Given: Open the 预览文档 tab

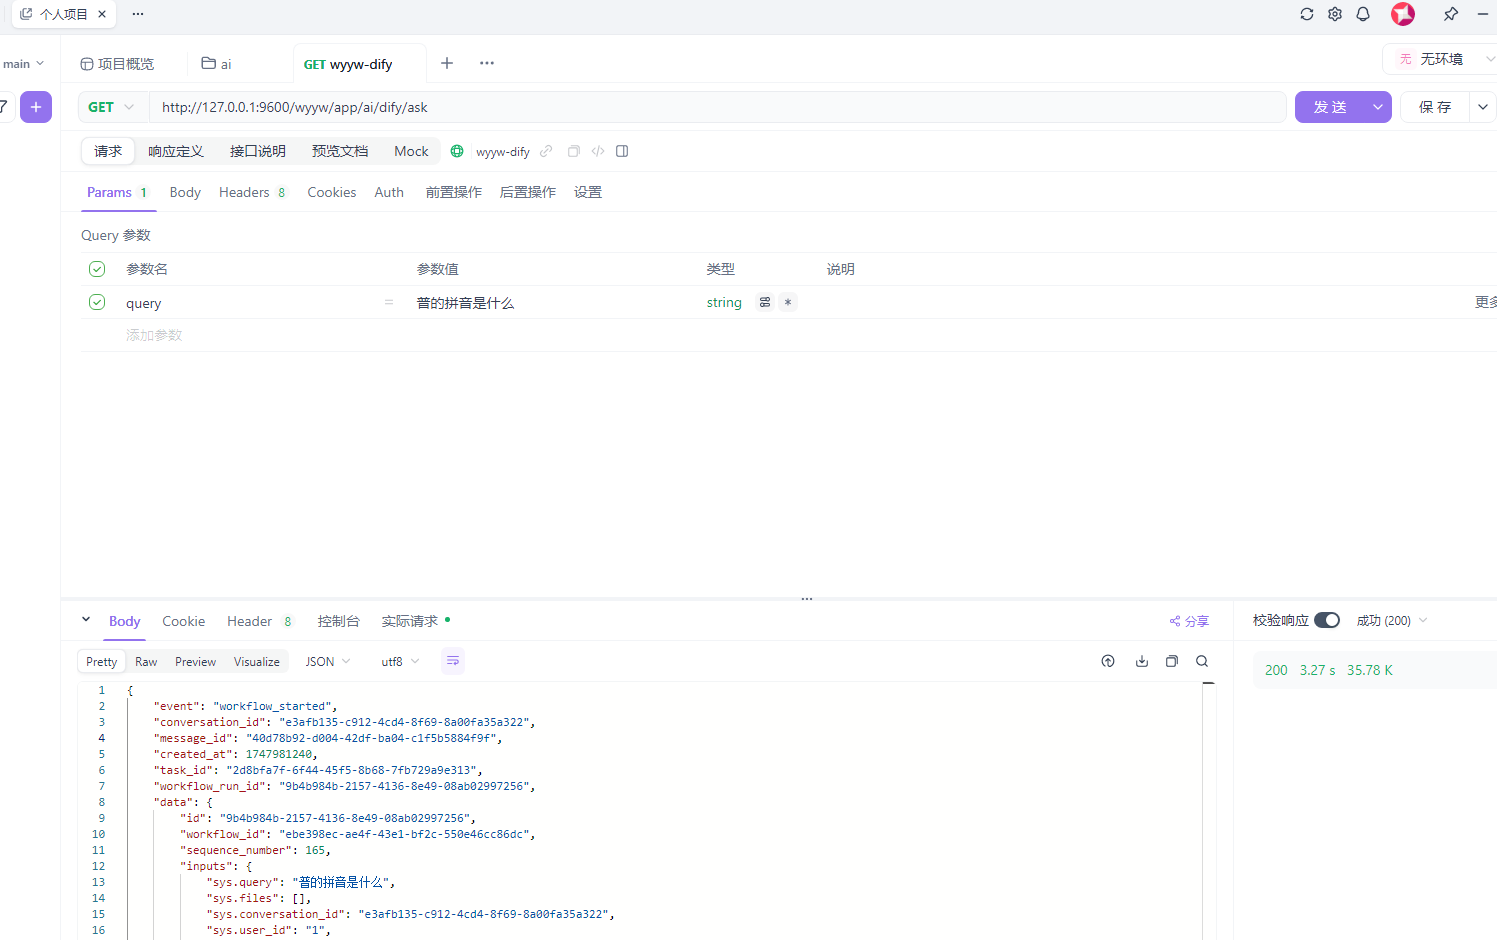Looking at the screenshot, I should (x=340, y=151).
